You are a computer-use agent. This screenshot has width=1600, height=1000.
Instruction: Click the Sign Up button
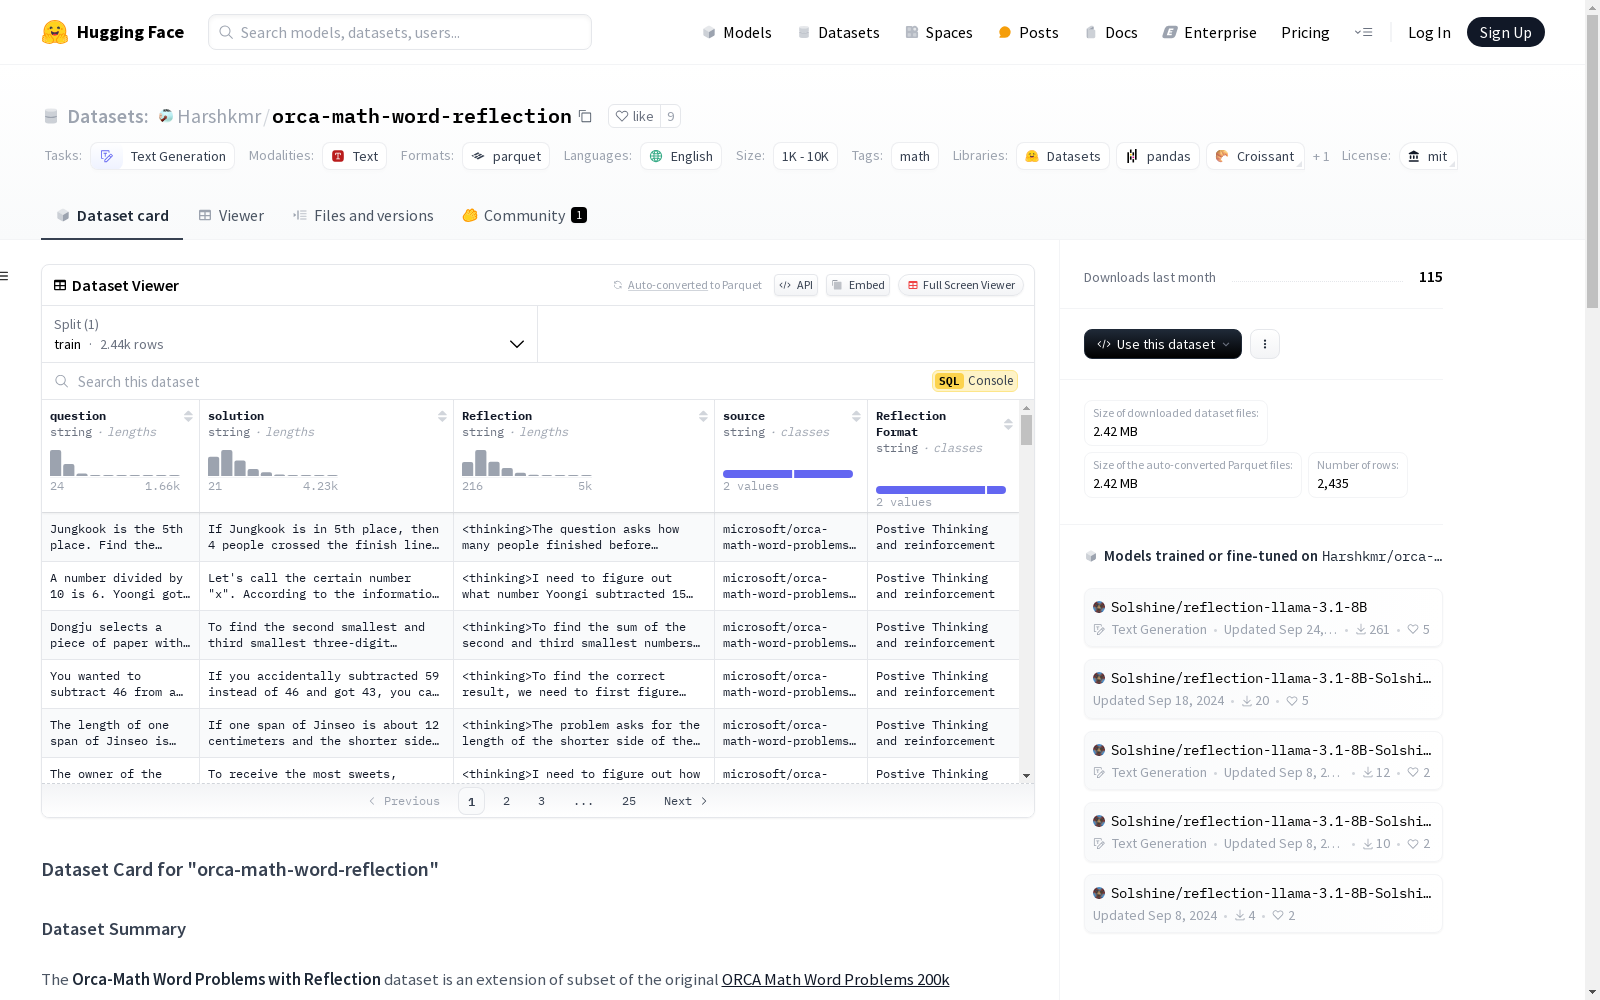[1506, 32]
